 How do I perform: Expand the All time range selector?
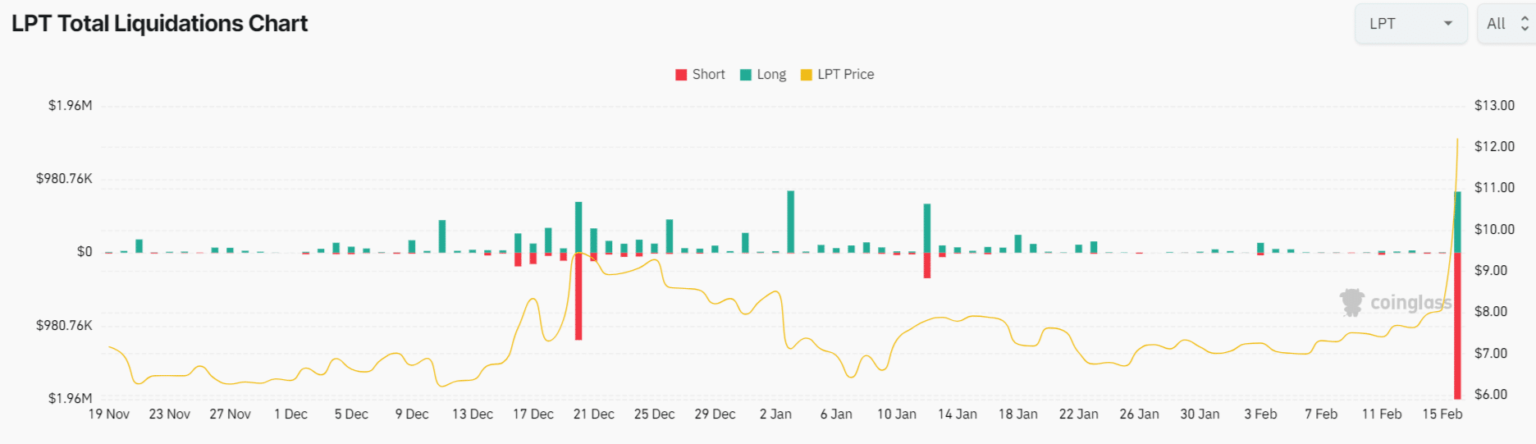pos(1505,24)
